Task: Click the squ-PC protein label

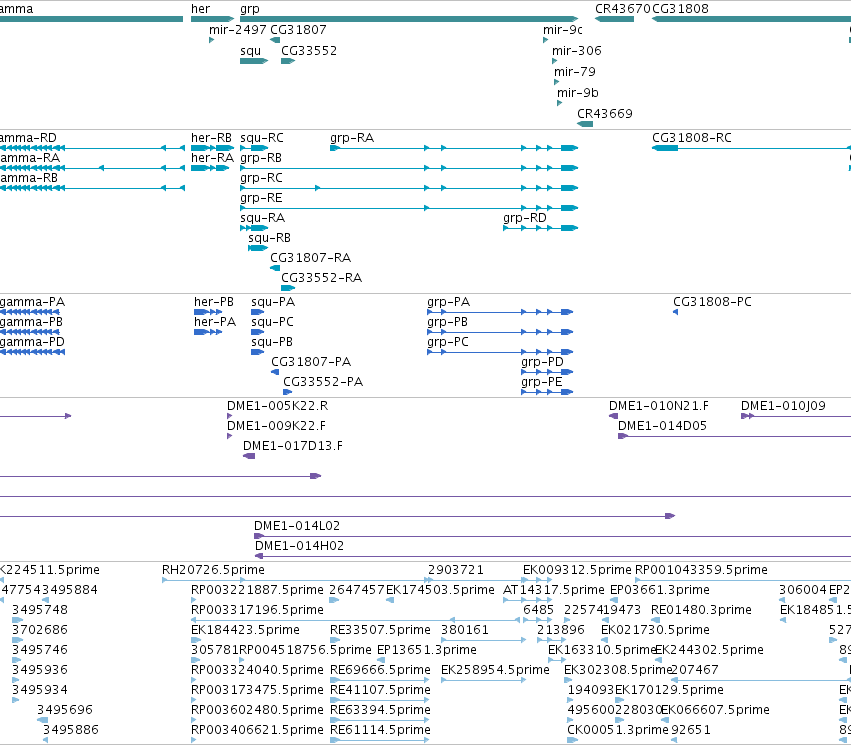Action: (272, 322)
